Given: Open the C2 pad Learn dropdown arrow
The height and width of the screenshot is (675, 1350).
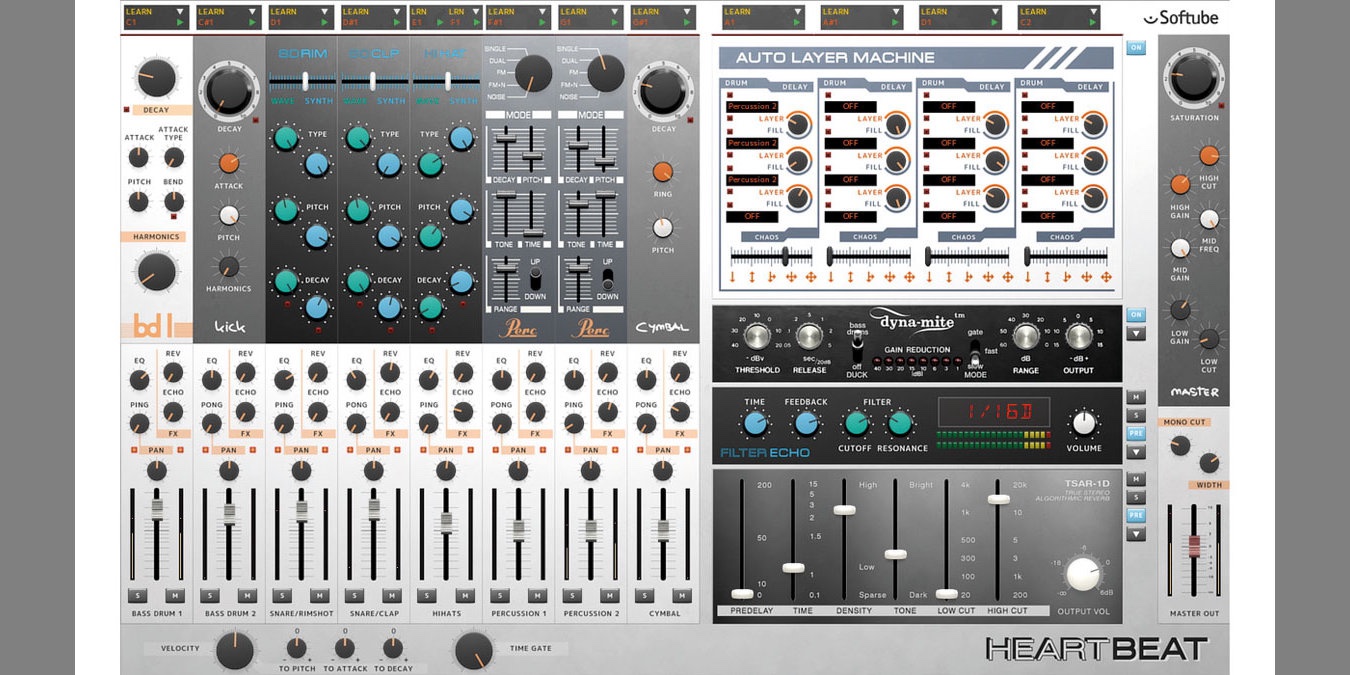Looking at the screenshot, I should point(1092,11).
